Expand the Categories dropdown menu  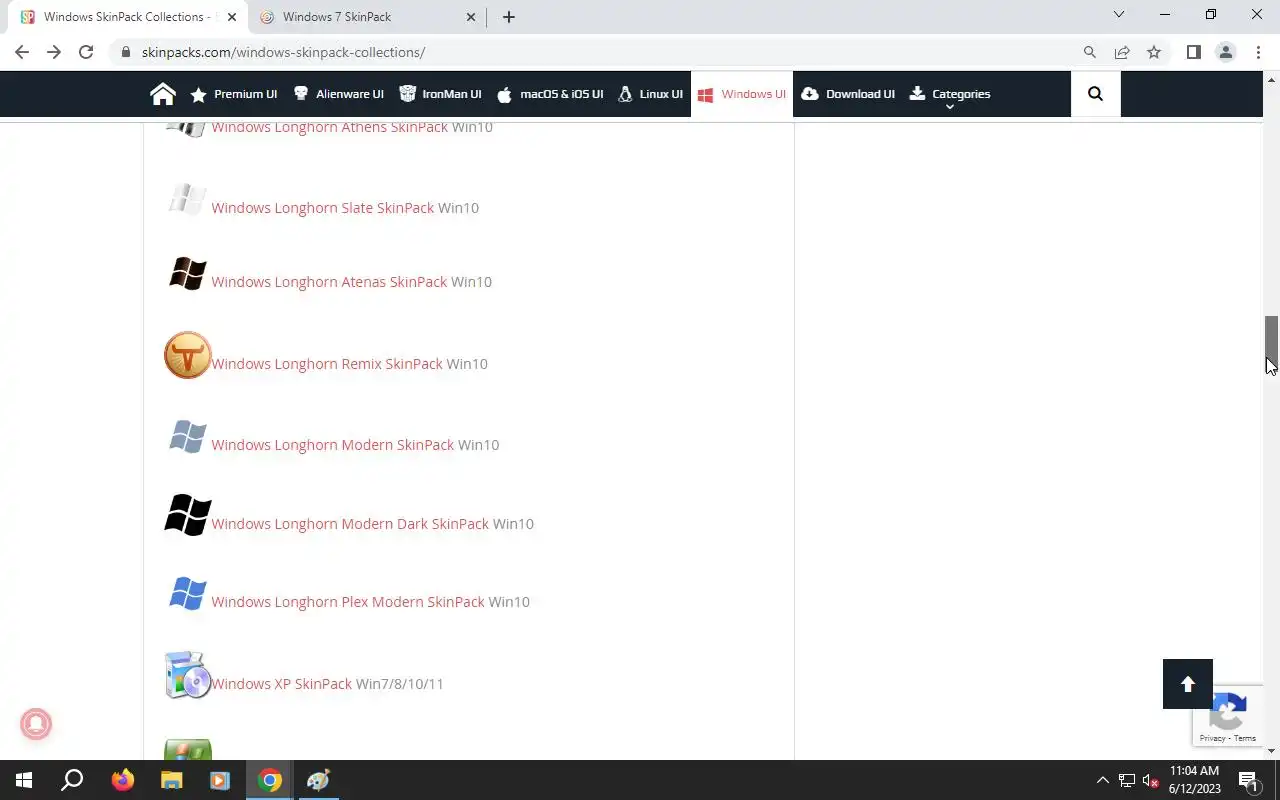[950, 95]
